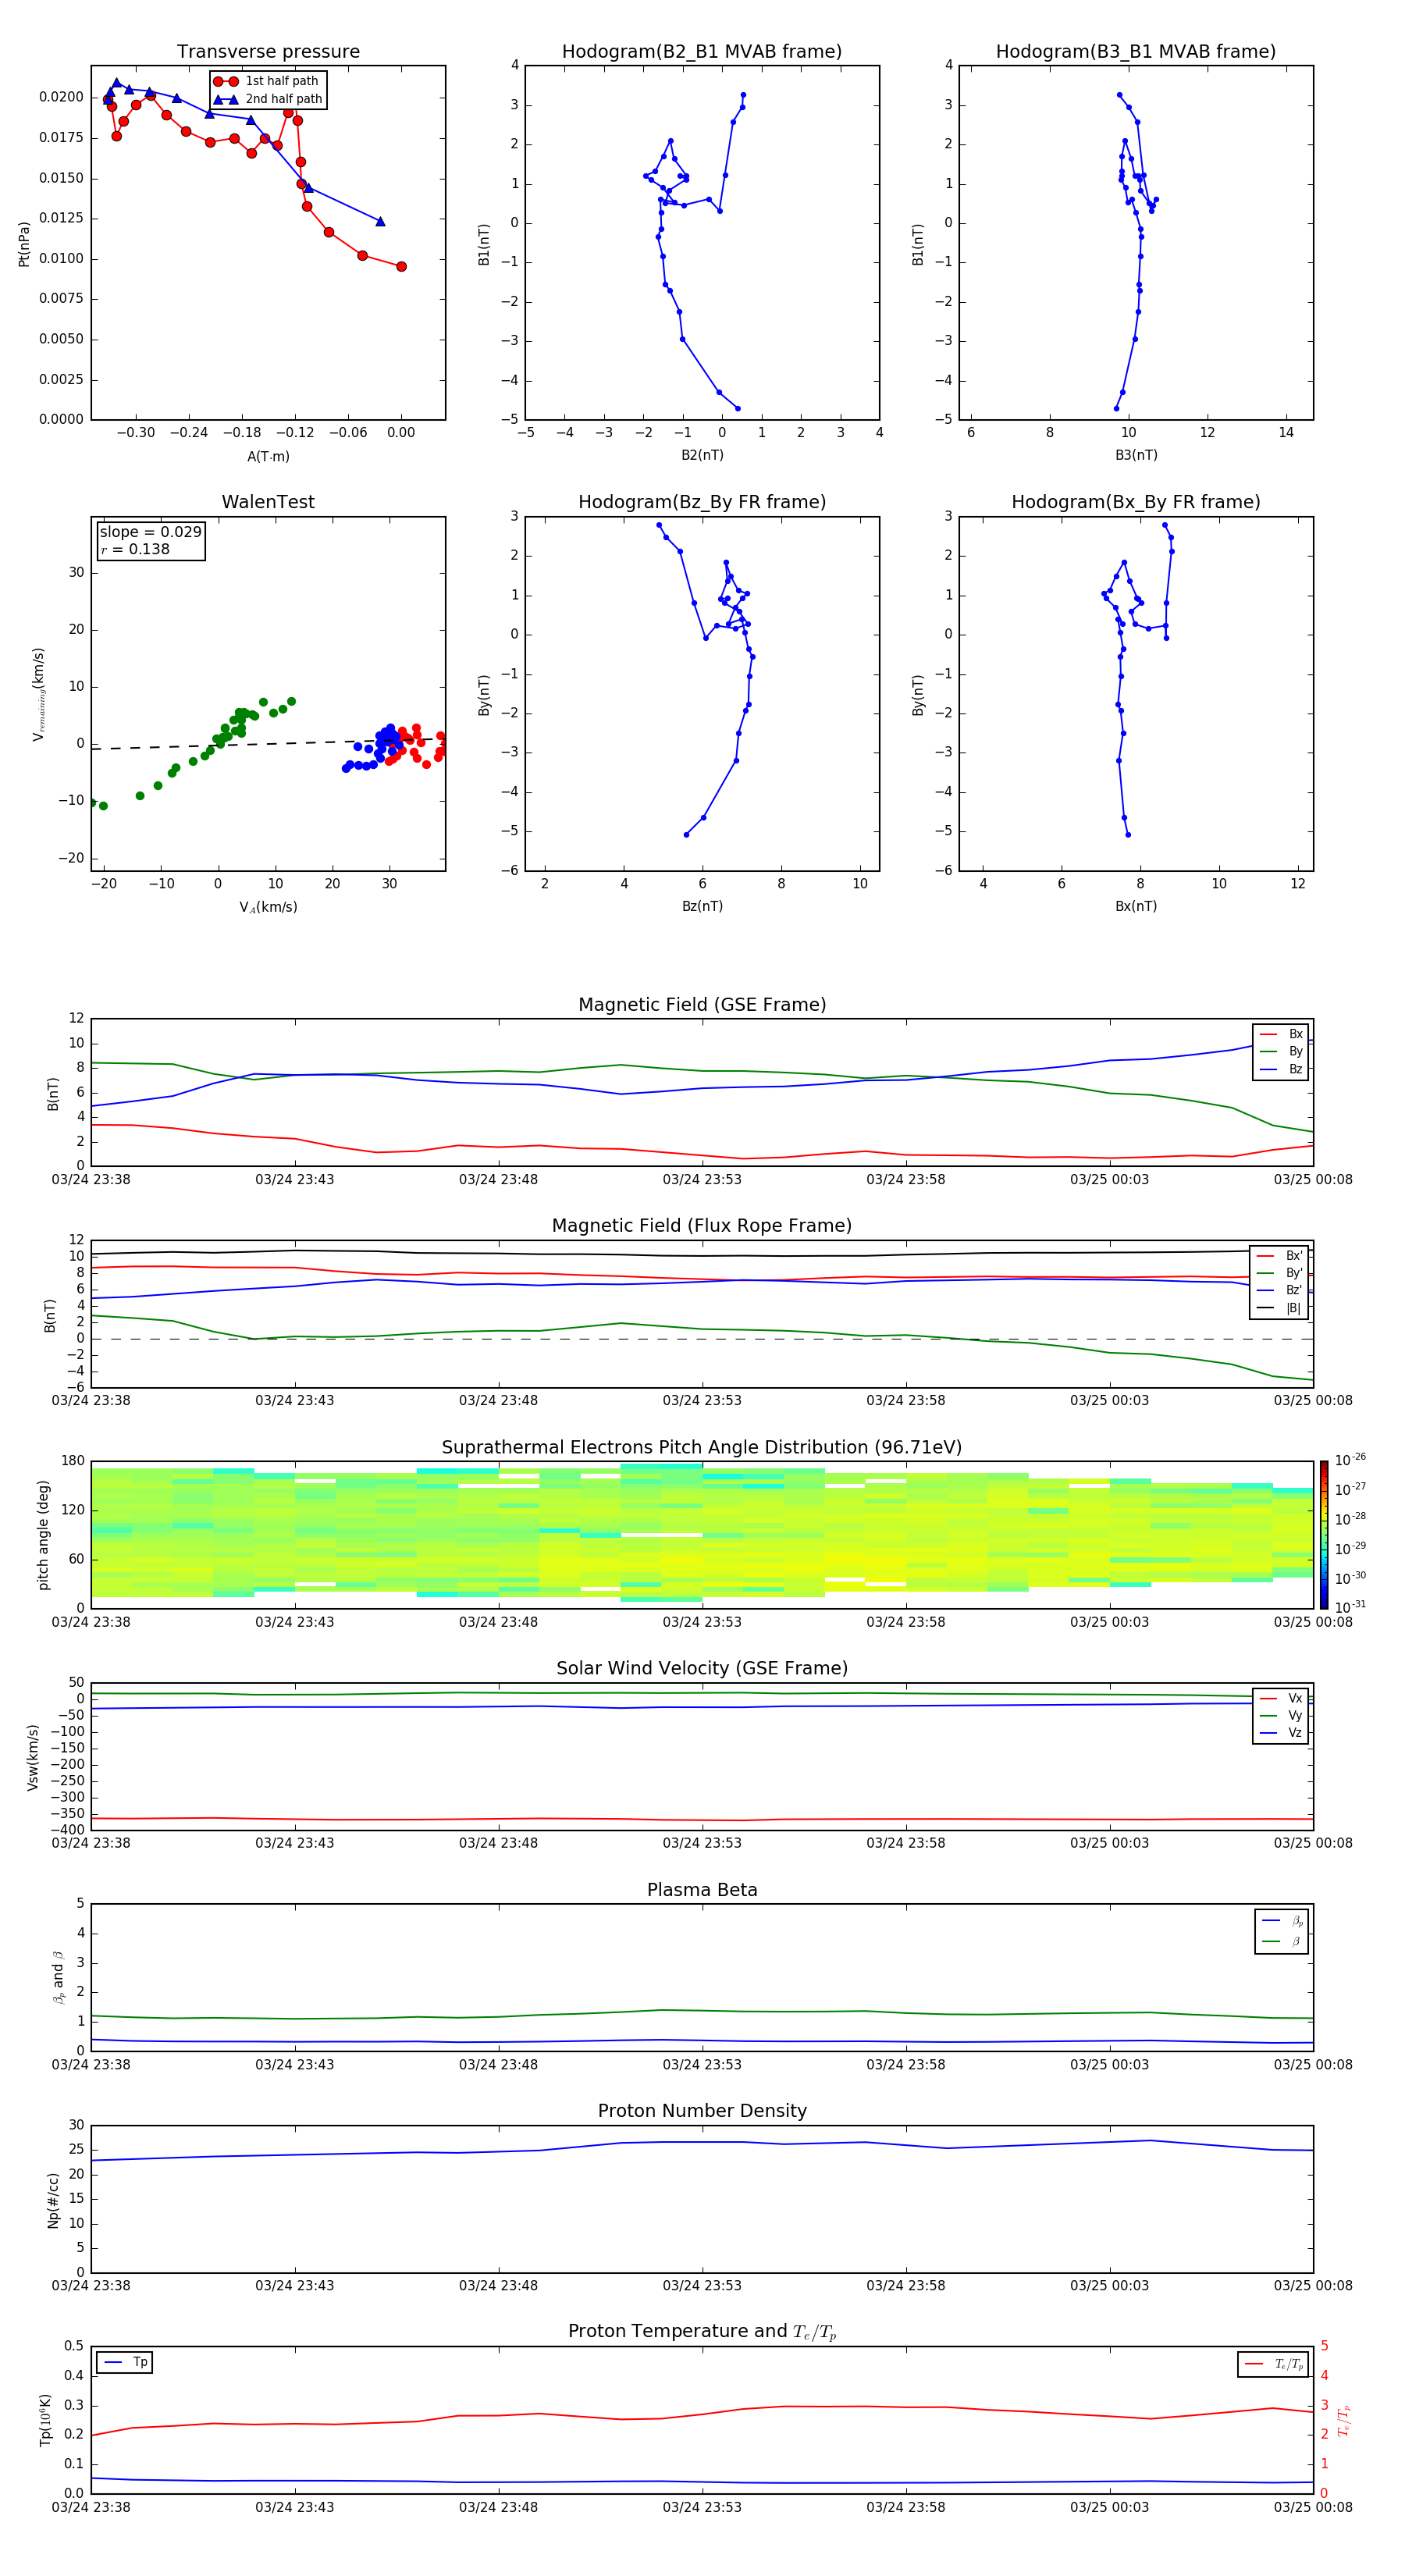Click the 'B3(nT)' x-axis label

coord(1136,456)
